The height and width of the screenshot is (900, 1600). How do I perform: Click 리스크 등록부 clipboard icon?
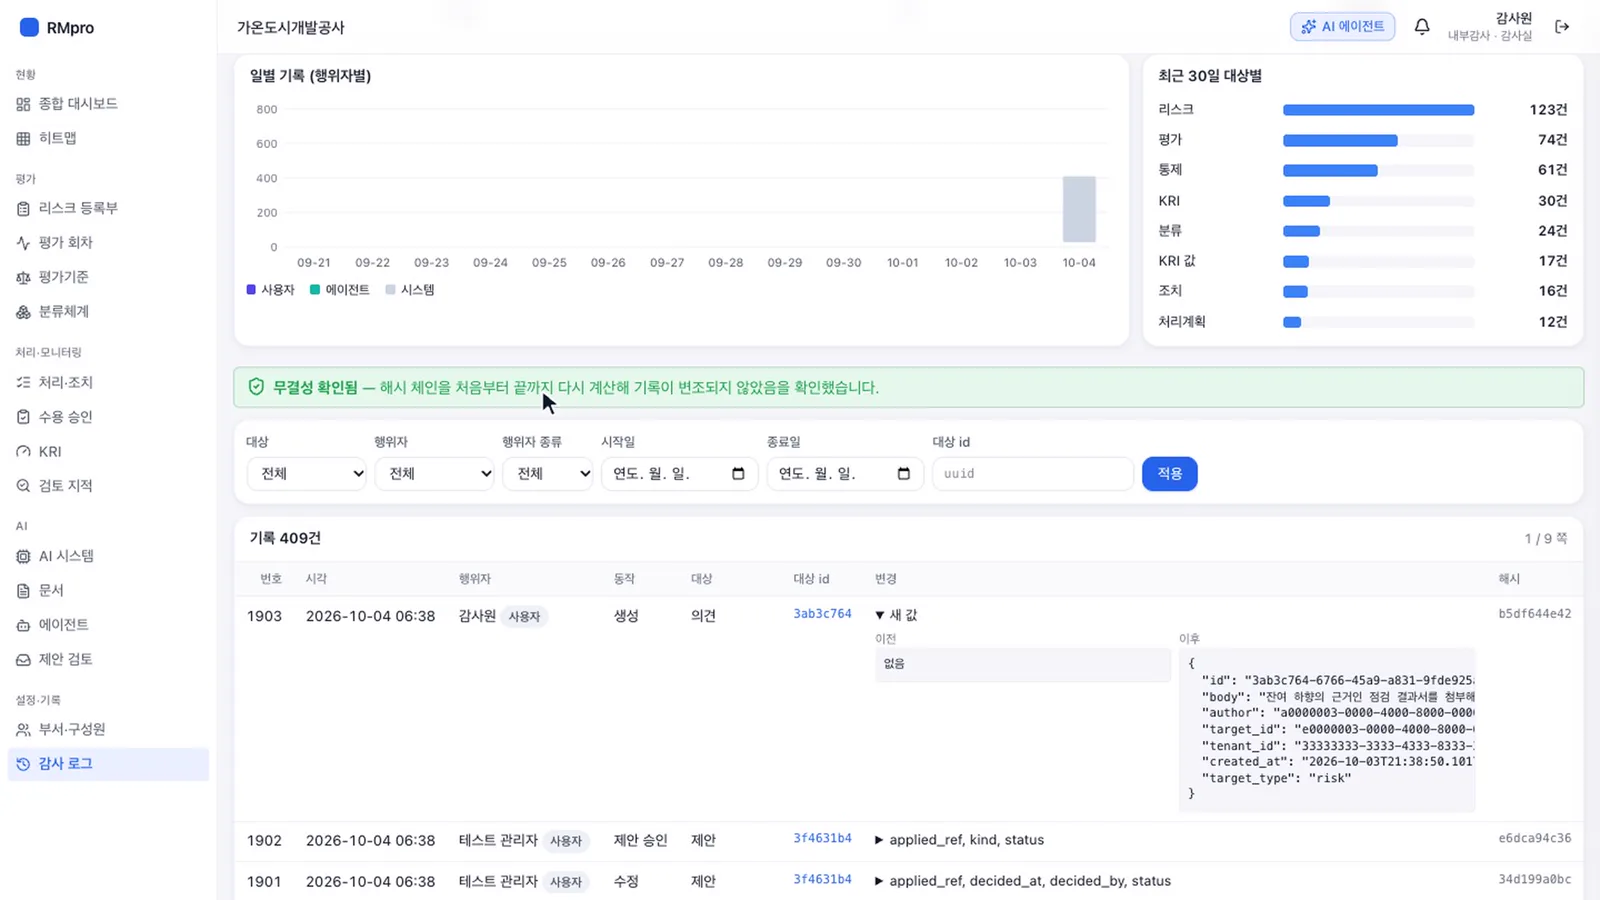[x=23, y=208]
